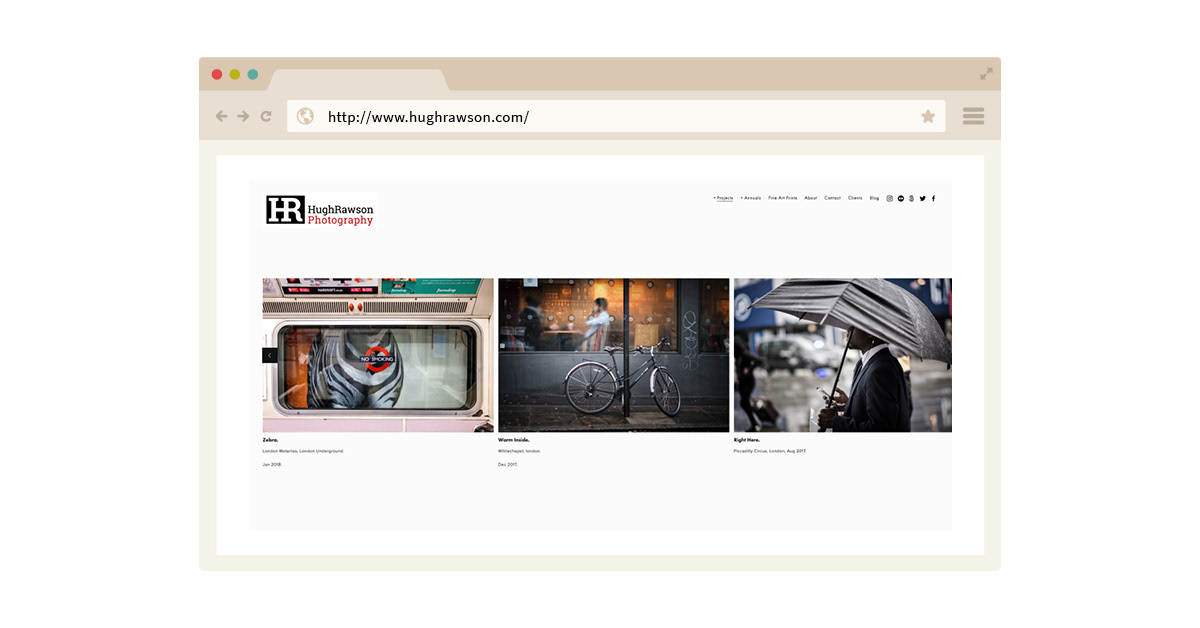This screenshot has height=628, width=1200.
Task: Select the empty browser tab
Action: pos(358,80)
